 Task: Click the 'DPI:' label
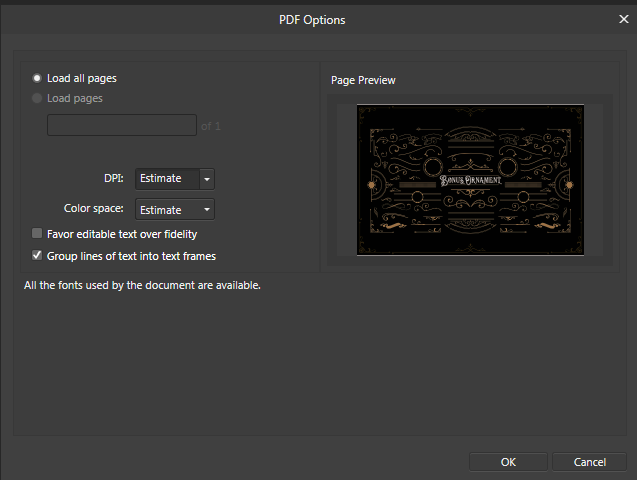(114, 178)
